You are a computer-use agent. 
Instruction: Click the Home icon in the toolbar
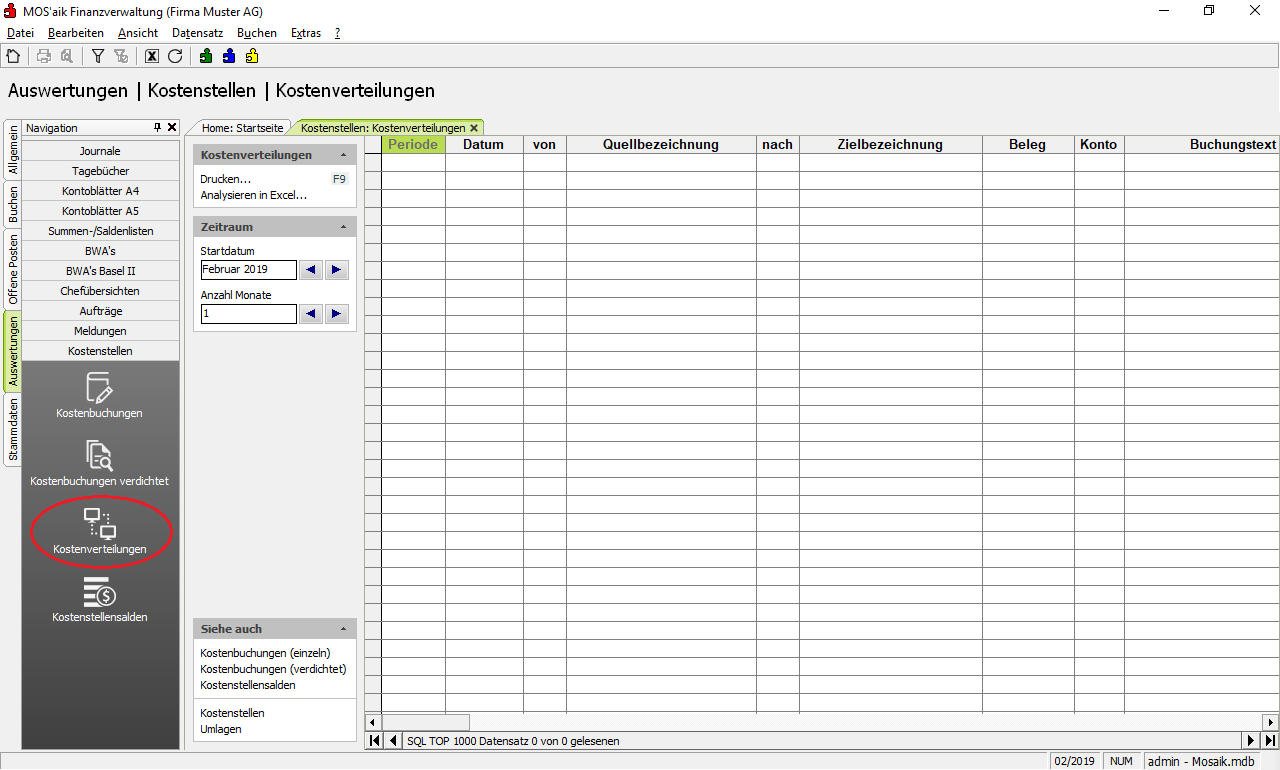[x=13, y=56]
